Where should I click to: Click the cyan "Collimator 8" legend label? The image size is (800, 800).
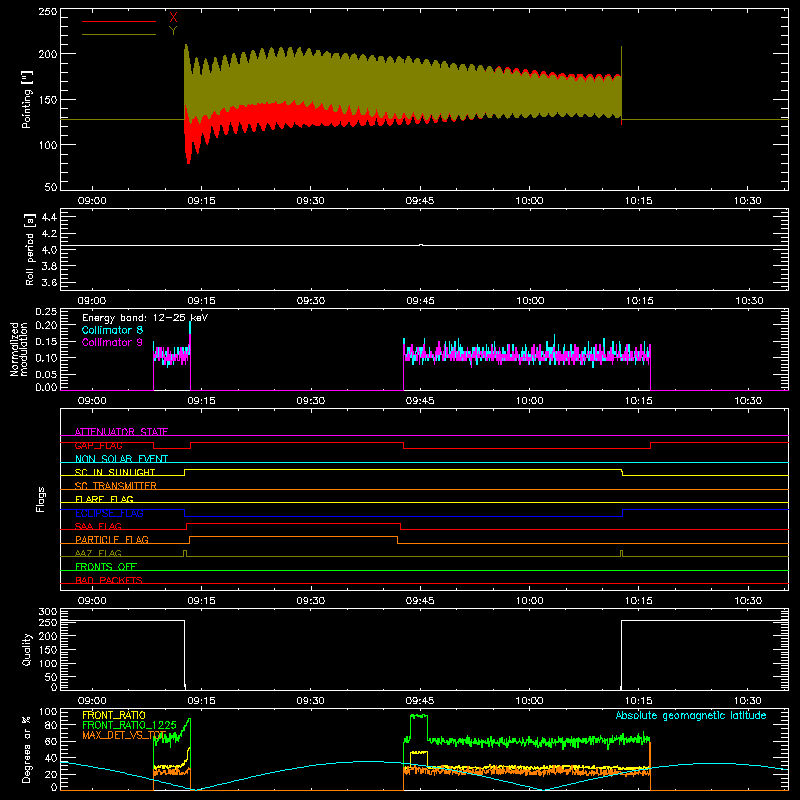(x=112, y=330)
